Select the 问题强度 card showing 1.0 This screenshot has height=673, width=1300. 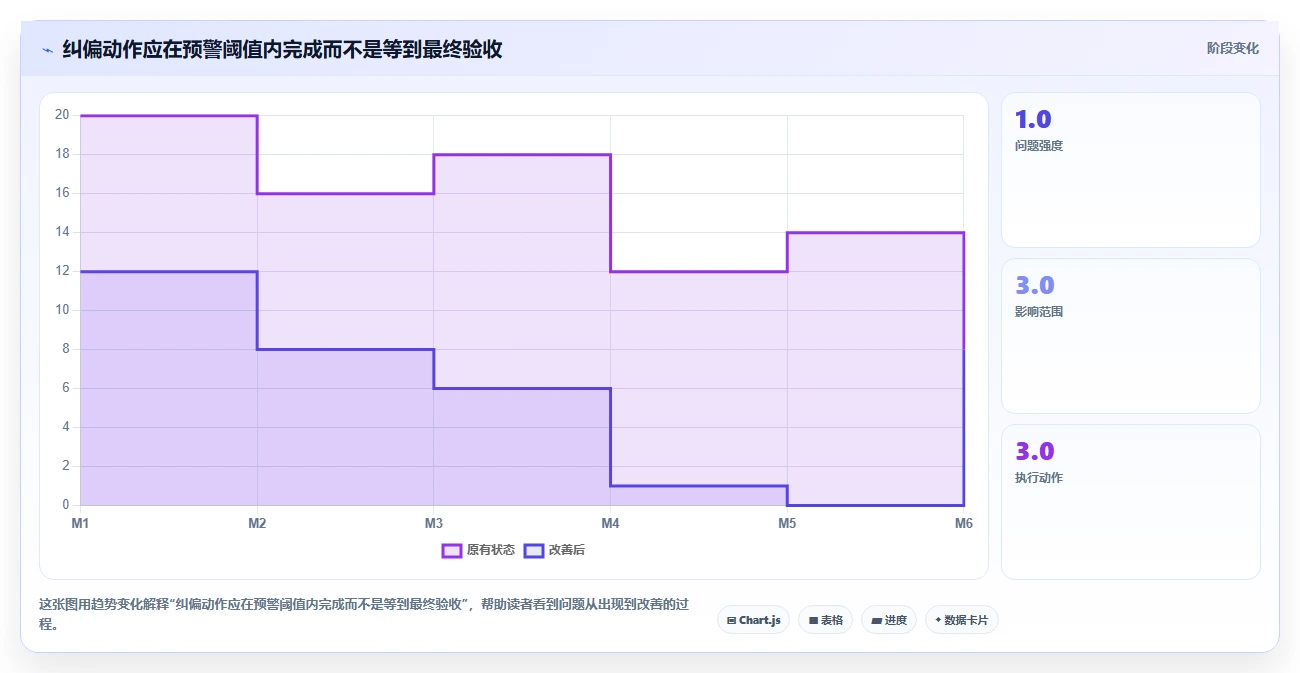1130,170
